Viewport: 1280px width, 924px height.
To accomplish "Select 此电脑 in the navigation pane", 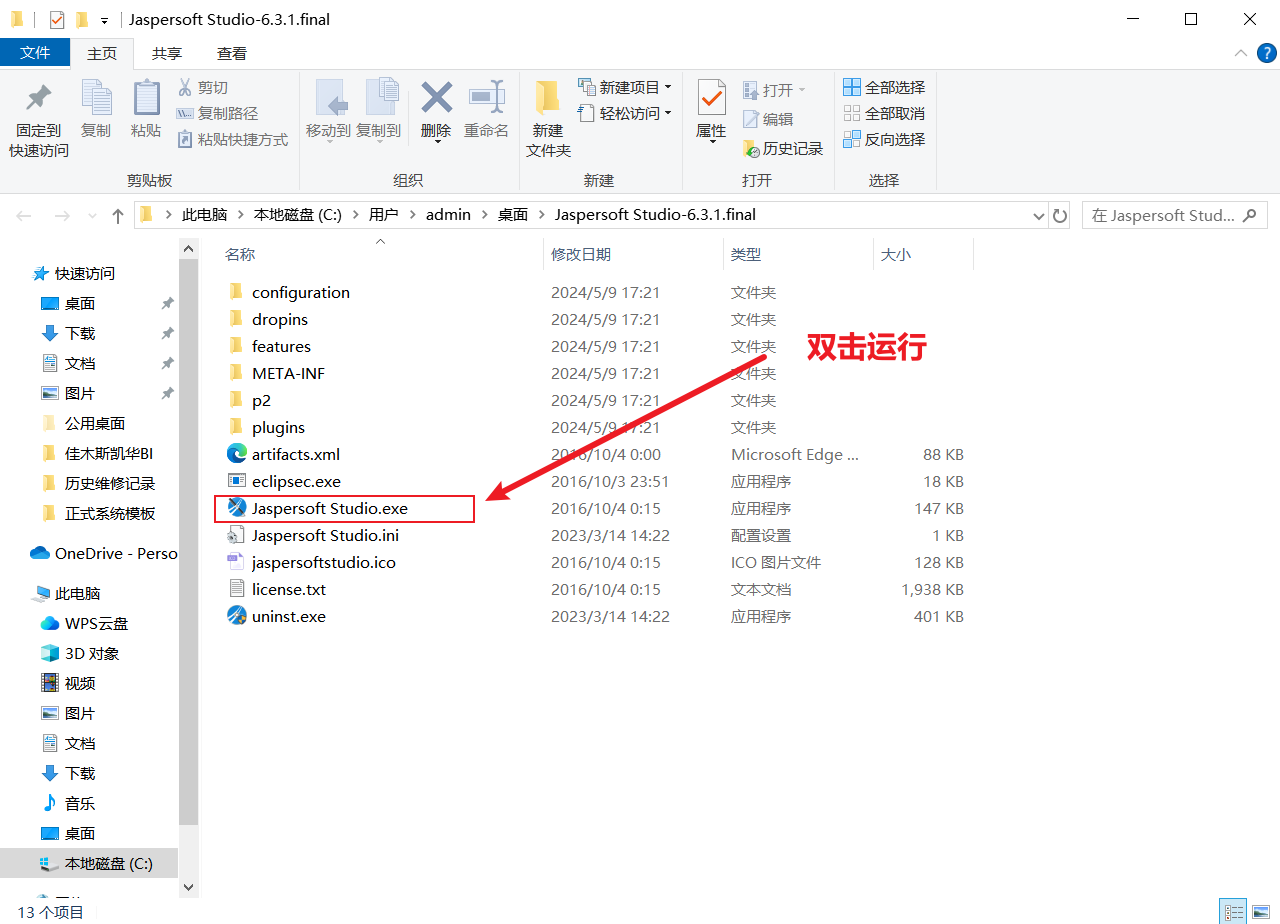I will tap(78, 593).
